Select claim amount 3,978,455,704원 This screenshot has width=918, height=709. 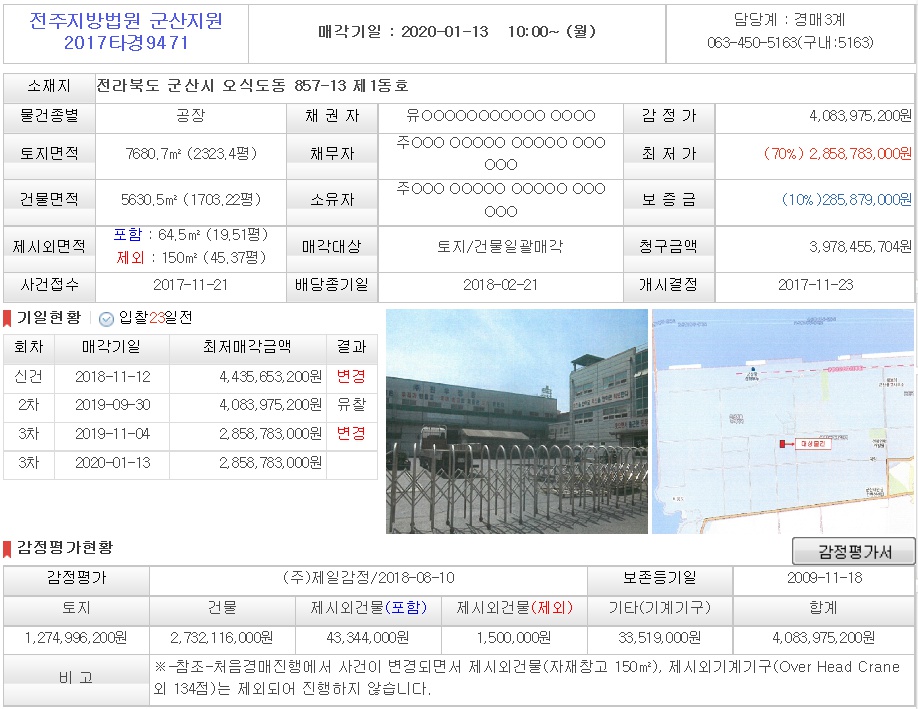click(x=860, y=246)
